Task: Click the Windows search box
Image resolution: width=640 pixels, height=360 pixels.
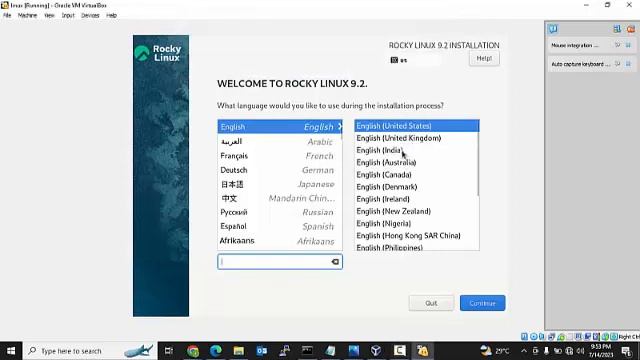Action: [90, 351]
